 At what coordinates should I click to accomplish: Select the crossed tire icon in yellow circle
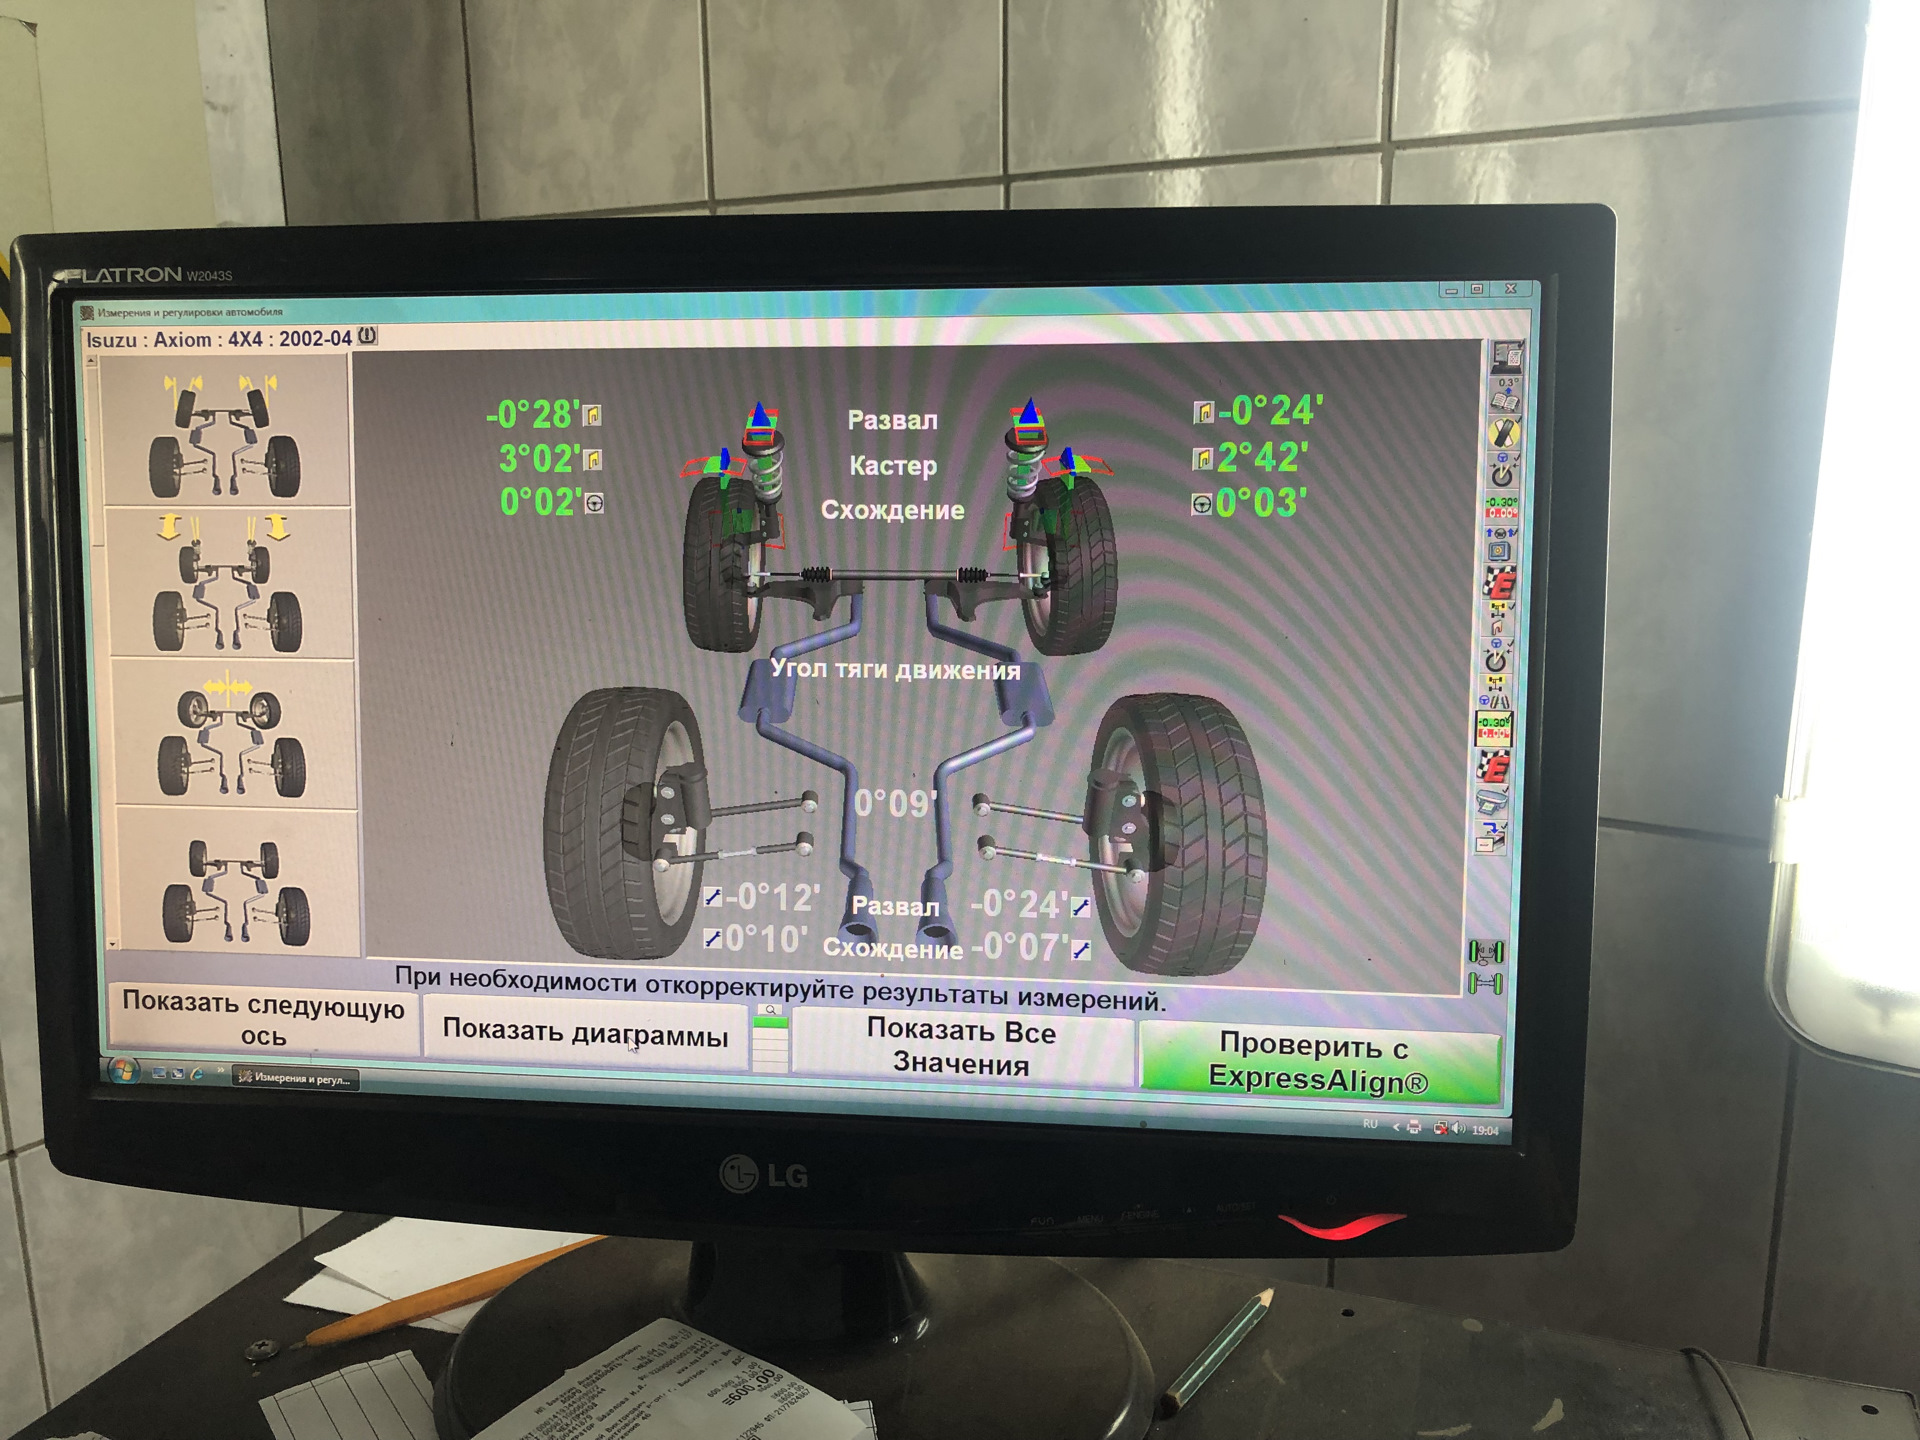1504,432
